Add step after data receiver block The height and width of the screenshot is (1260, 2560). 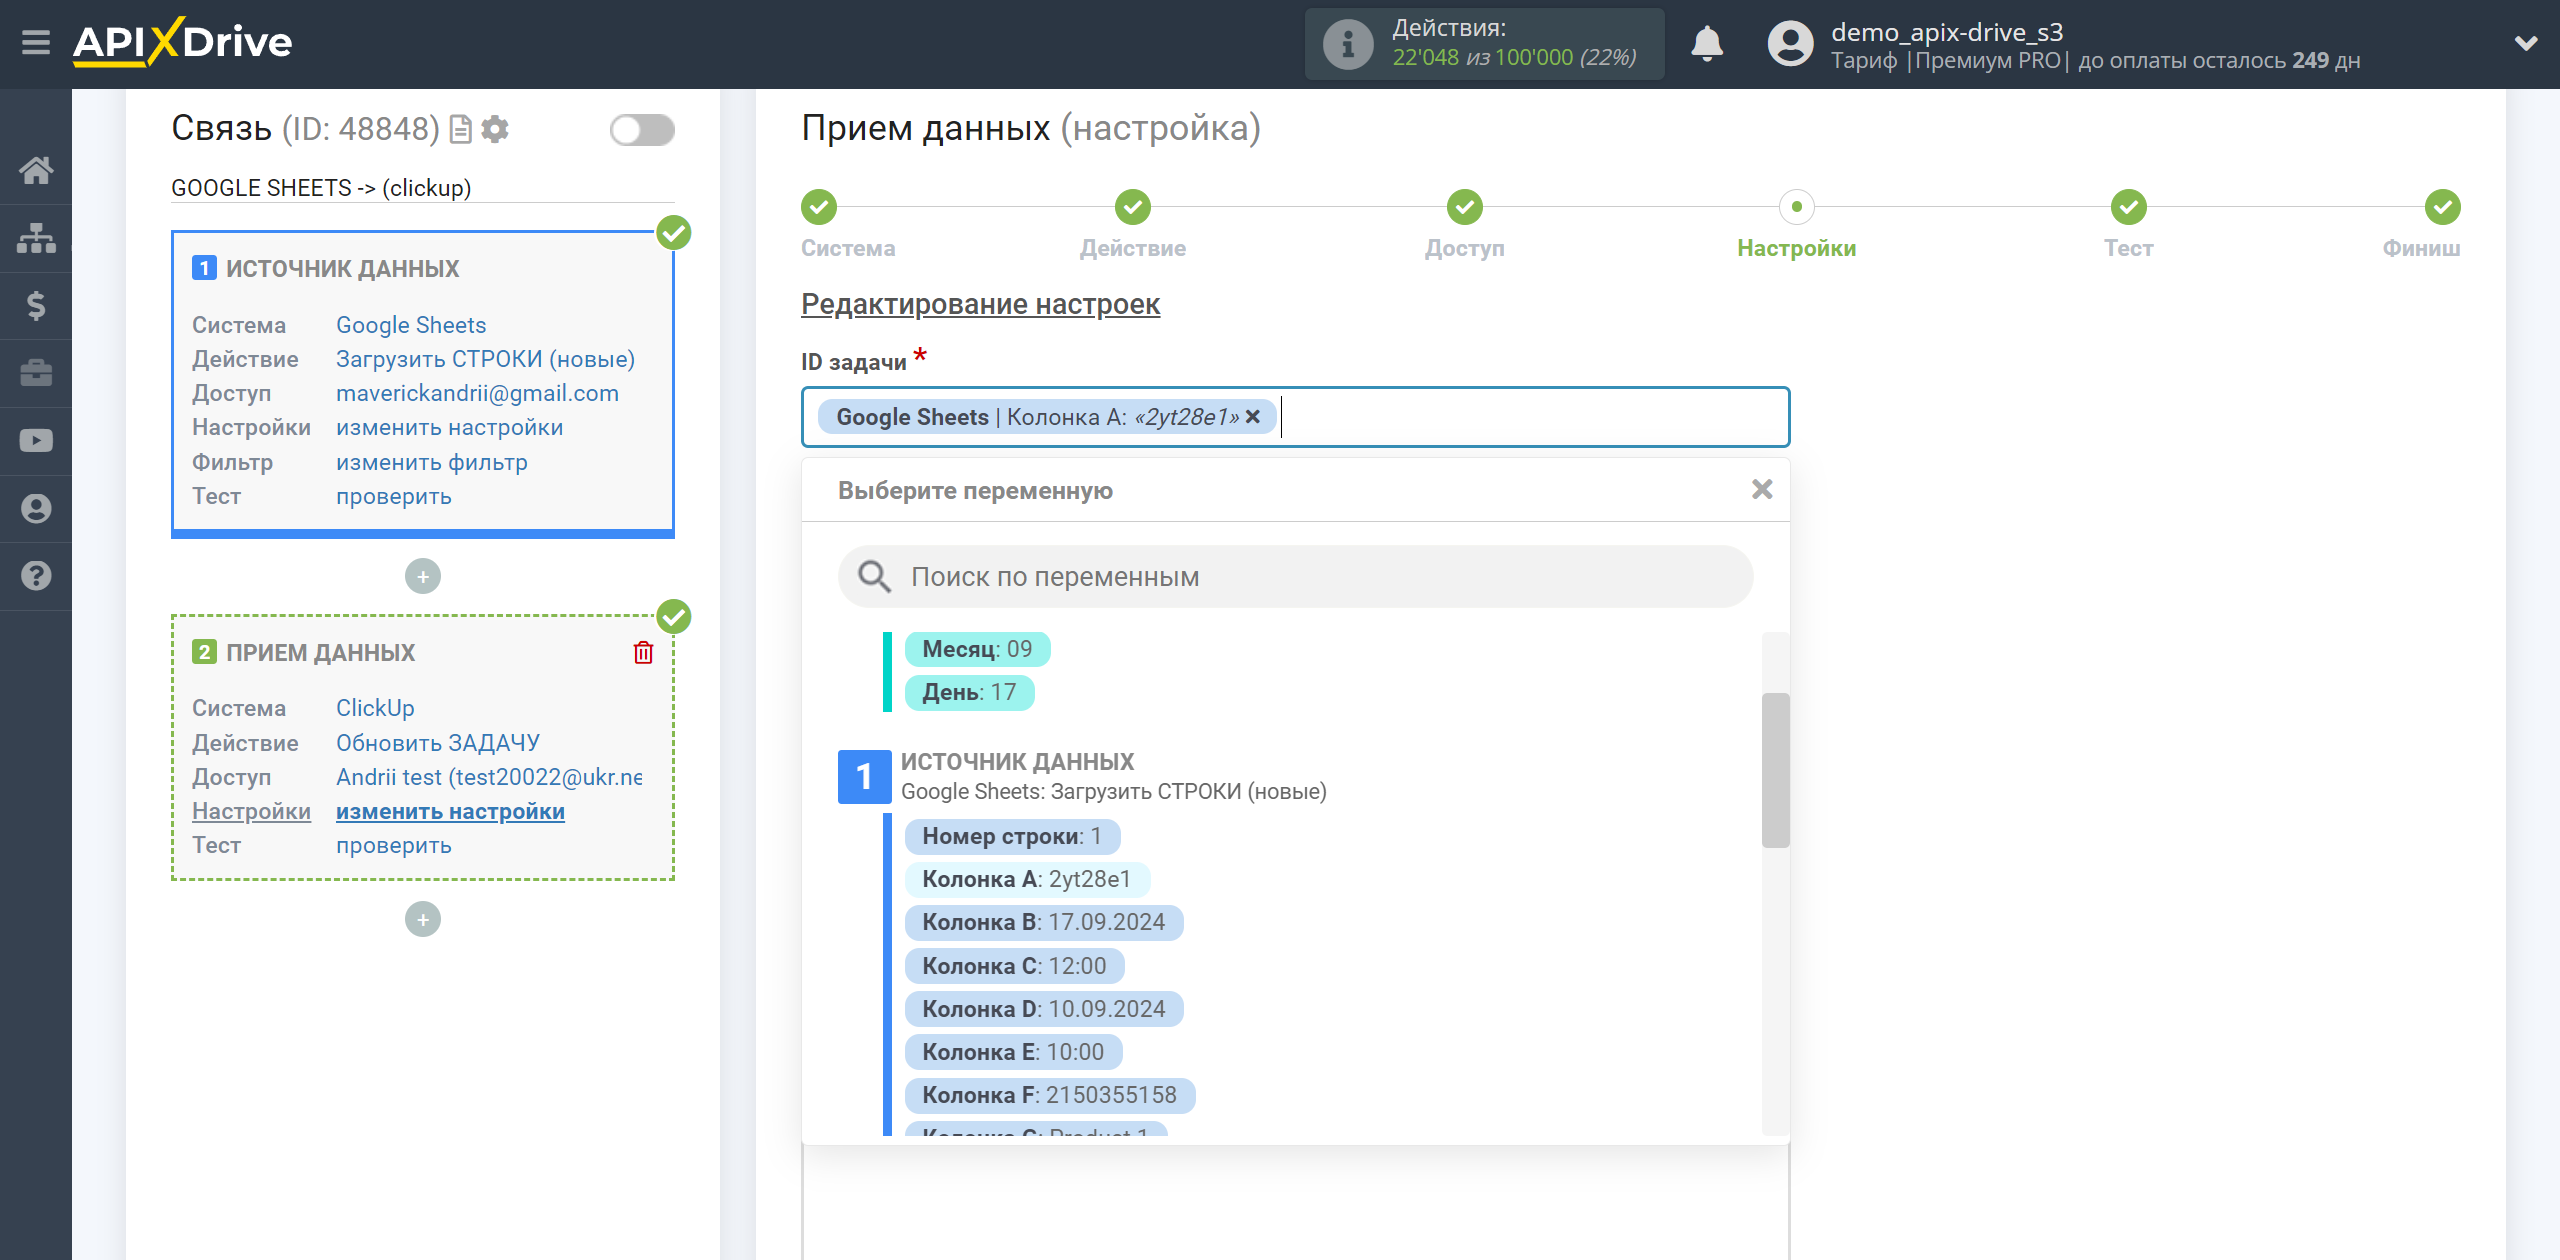pyautogui.click(x=423, y=919)
